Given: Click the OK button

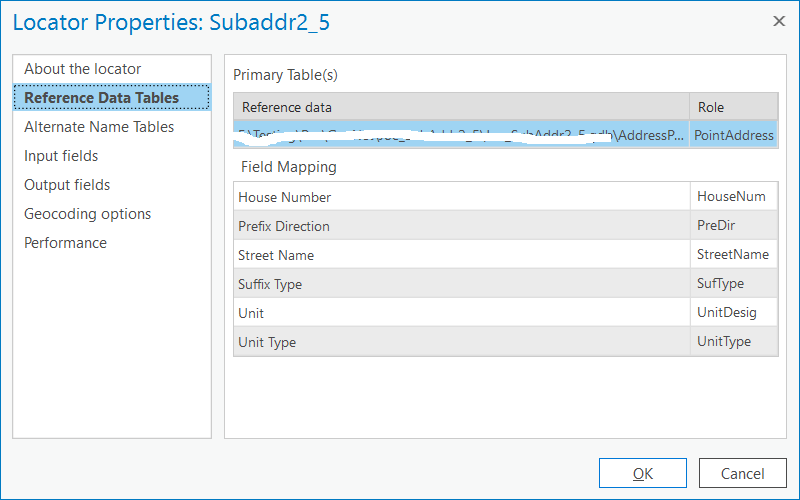Looking at the screenshot, I should (643, 474).
